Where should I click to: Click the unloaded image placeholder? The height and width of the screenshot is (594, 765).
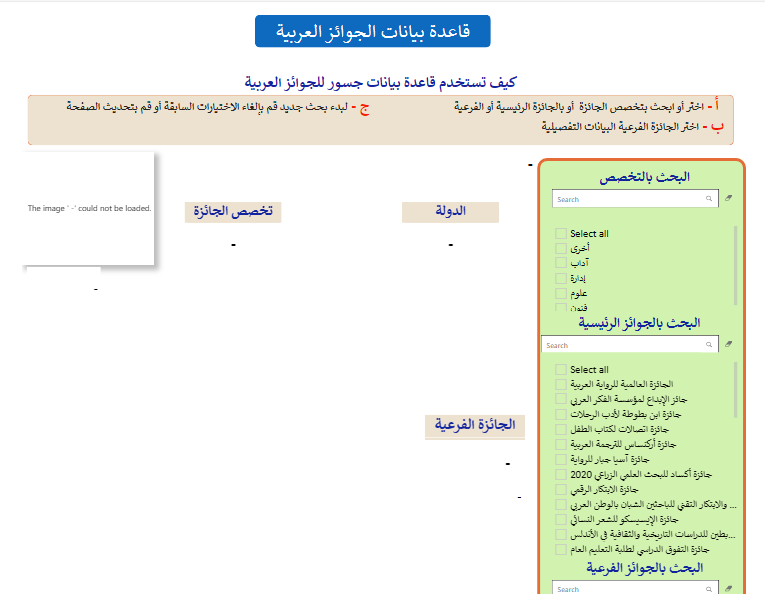point(88,208)
